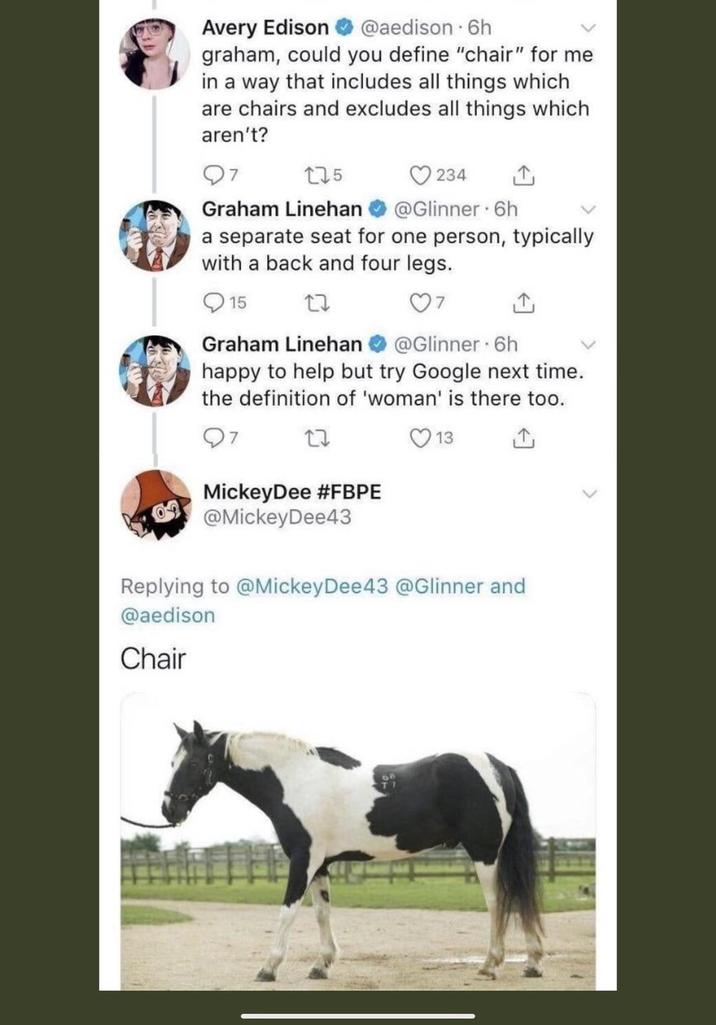The width and height of the screenshot is (716, 1025).
Task: Click the reply icon on Avery Edison's tweet
Action: point(213,173)
